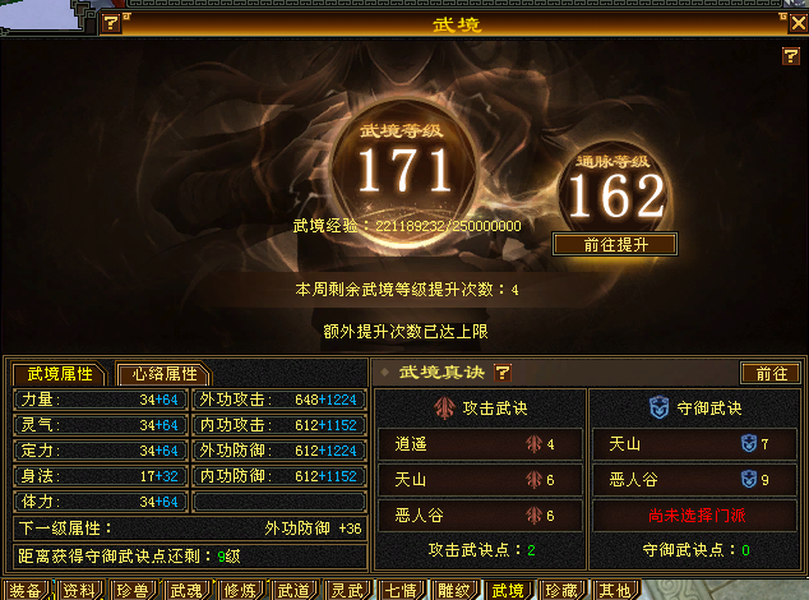
Task: Click sword icon in 恶人谷 attack row
Action: 534,515
